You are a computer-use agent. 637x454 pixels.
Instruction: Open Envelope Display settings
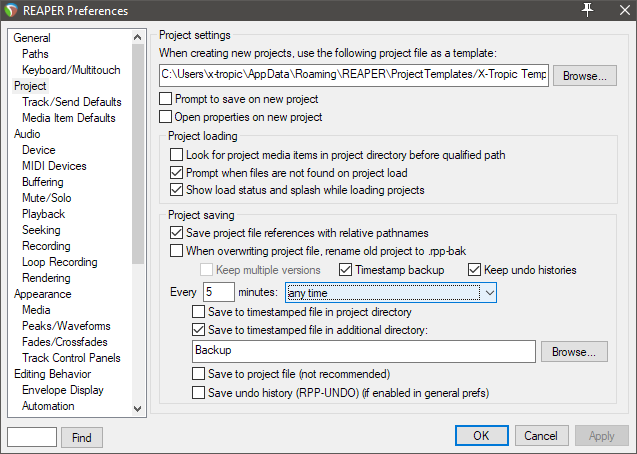[63, 390]
